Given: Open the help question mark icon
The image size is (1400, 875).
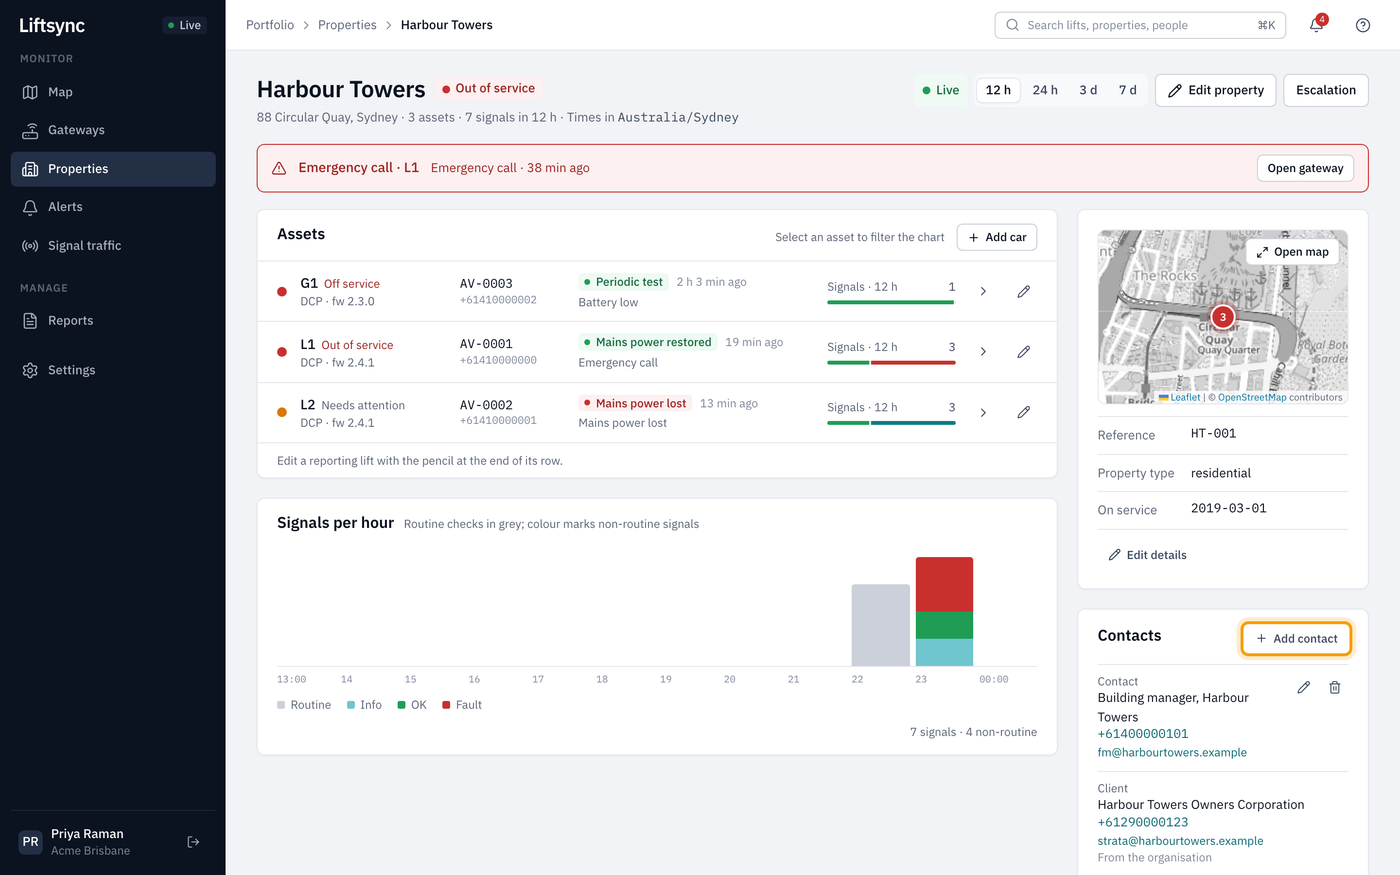Looking at the screenshot, I should pos(1363,25).
